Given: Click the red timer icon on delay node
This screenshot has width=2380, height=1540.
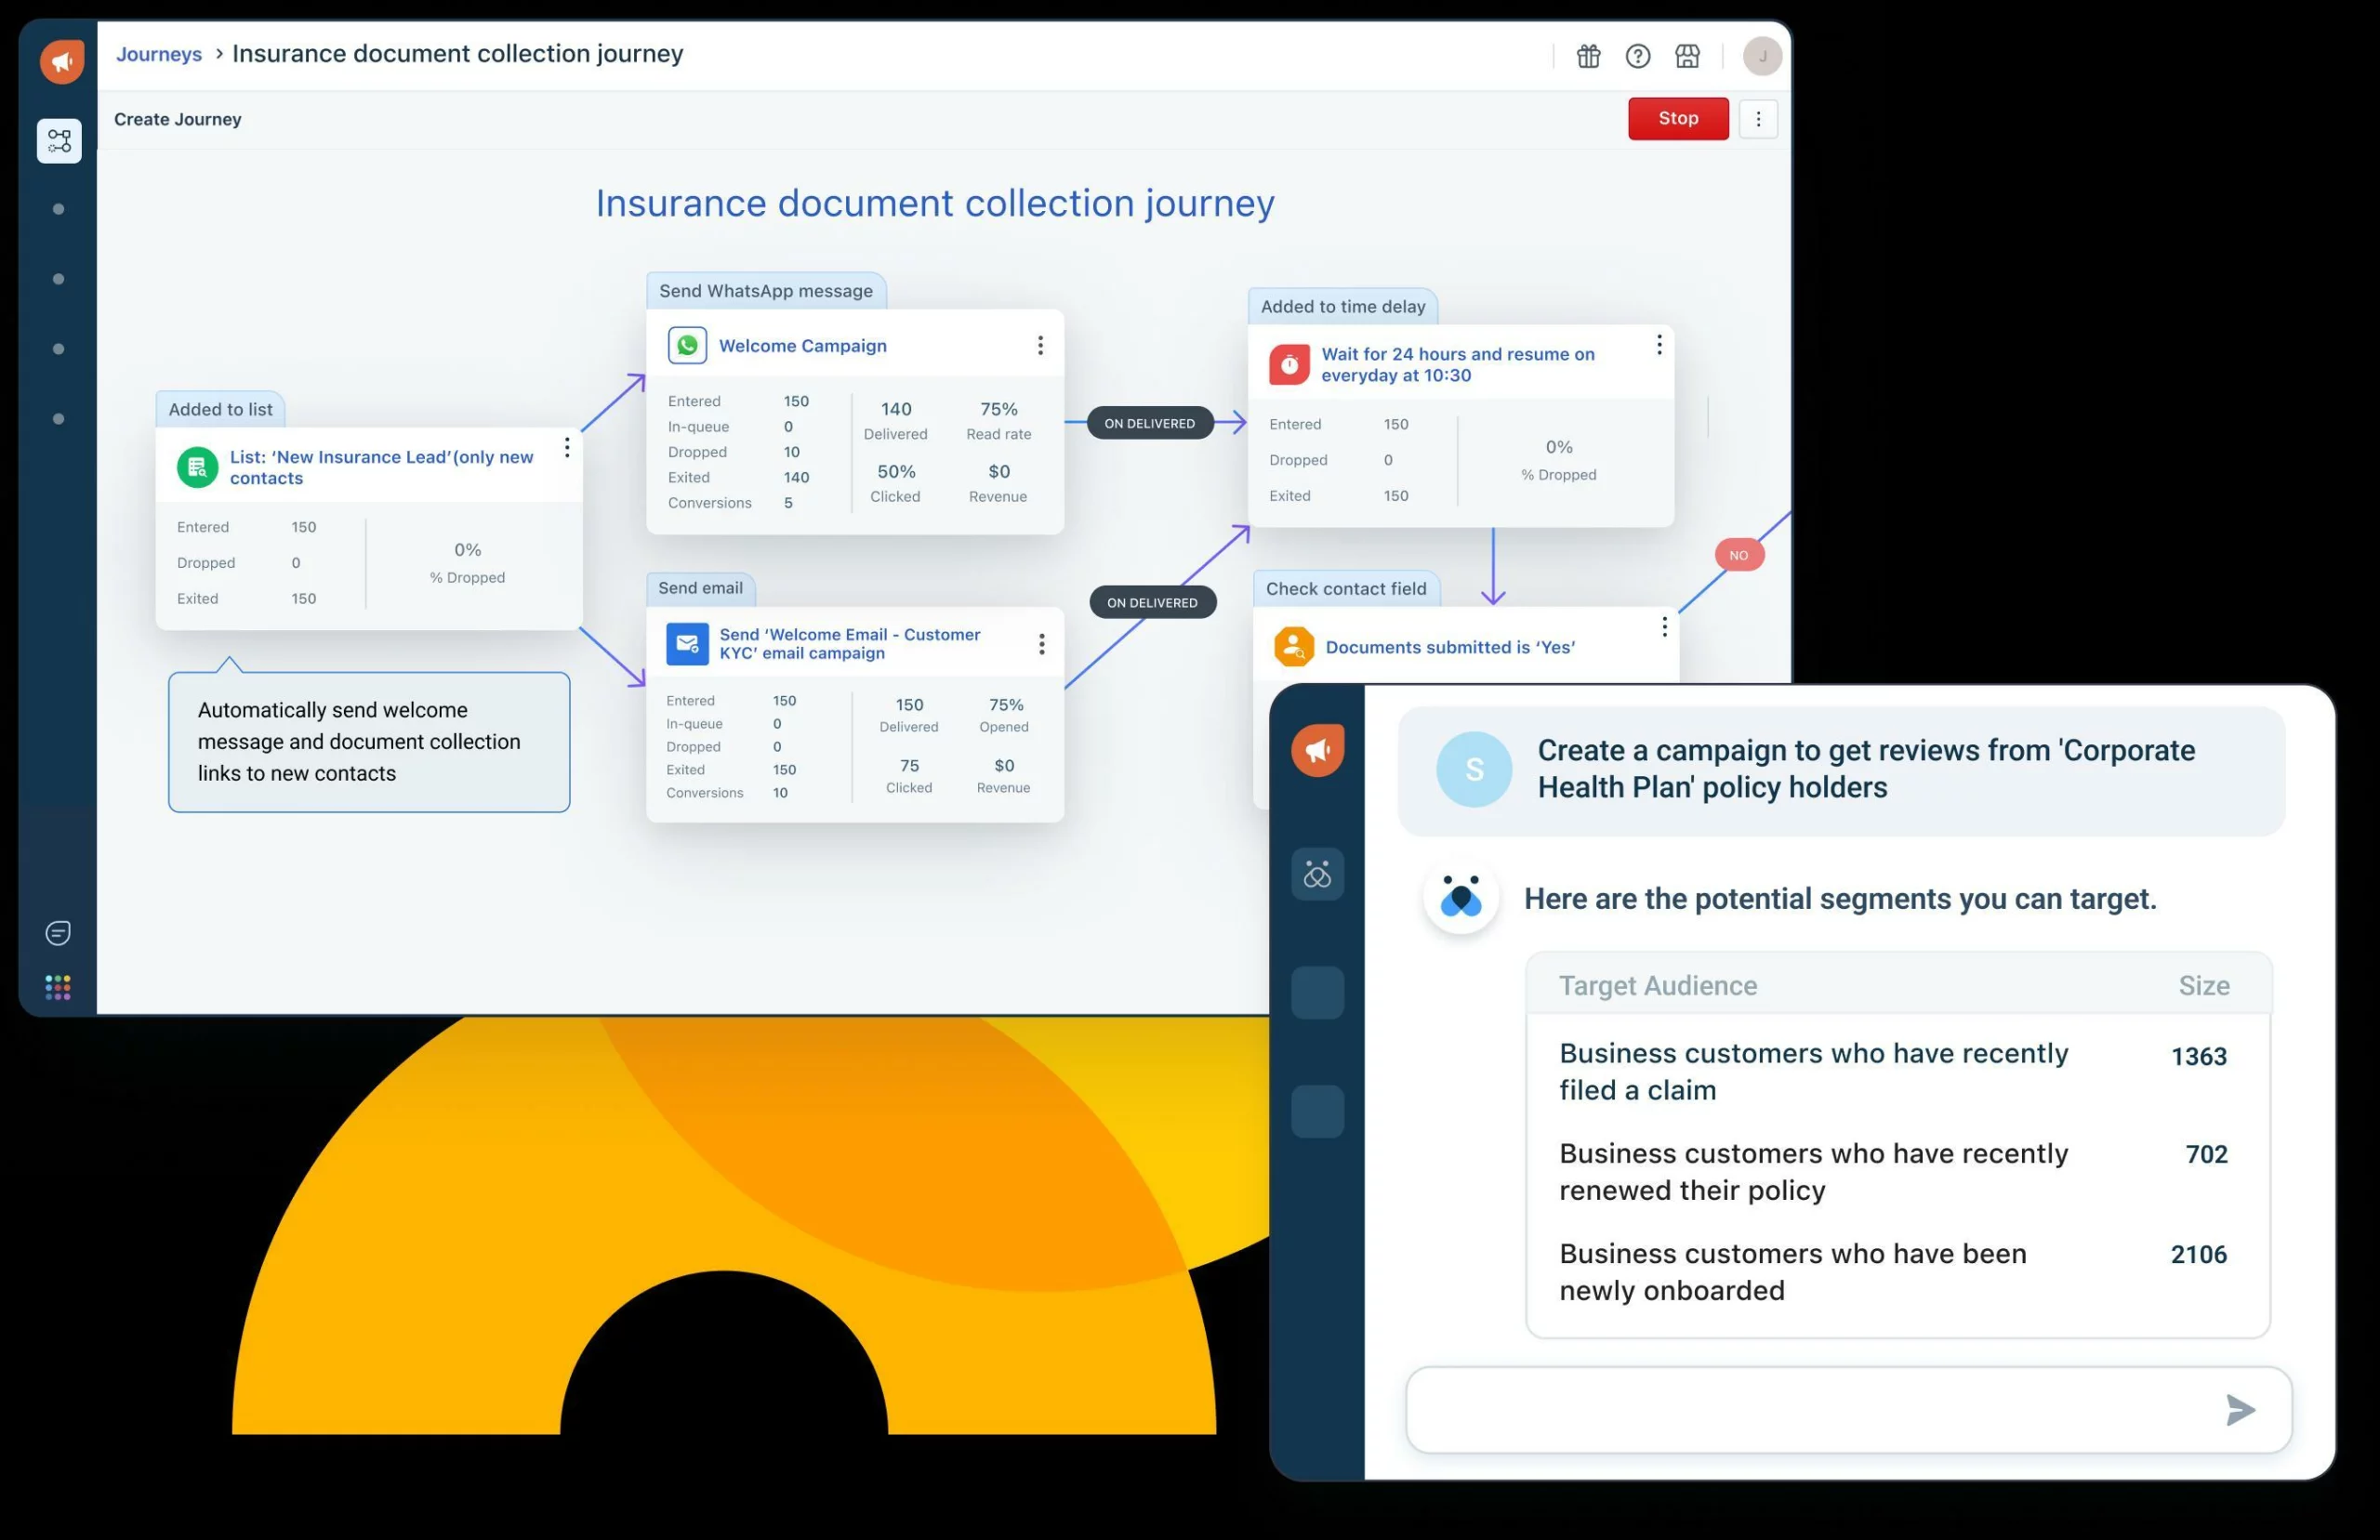Looking at the screenshot, I should pos(1289,365).
